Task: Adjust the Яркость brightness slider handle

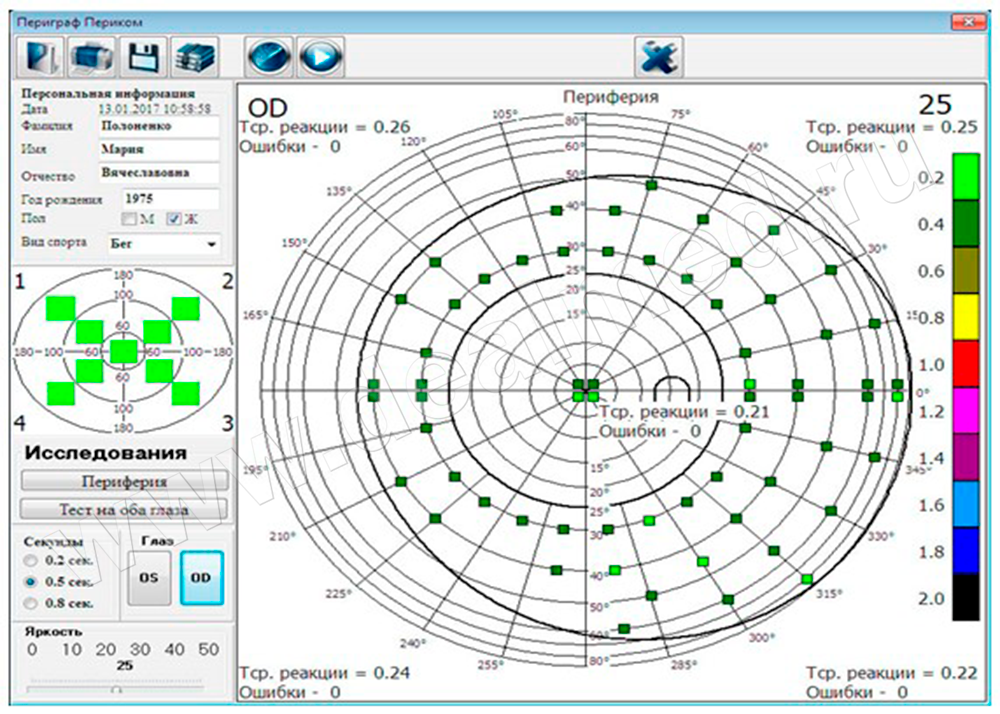Action: coord(116,690)
